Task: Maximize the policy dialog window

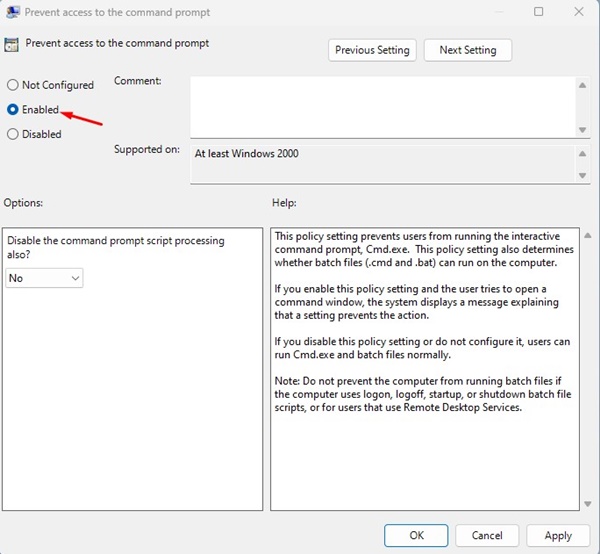Action: pyautogui.click(x=538, y=12)
